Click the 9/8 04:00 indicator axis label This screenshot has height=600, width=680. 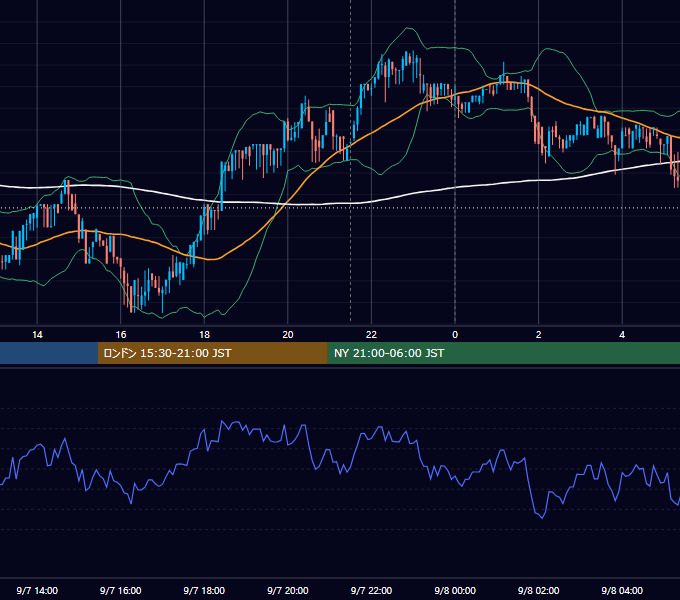[x=622, y=590]
